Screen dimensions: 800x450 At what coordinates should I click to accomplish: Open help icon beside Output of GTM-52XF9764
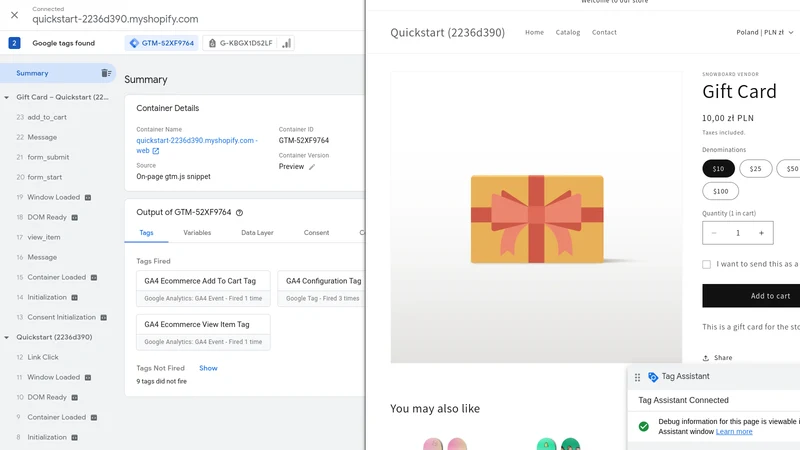[239, 212]
